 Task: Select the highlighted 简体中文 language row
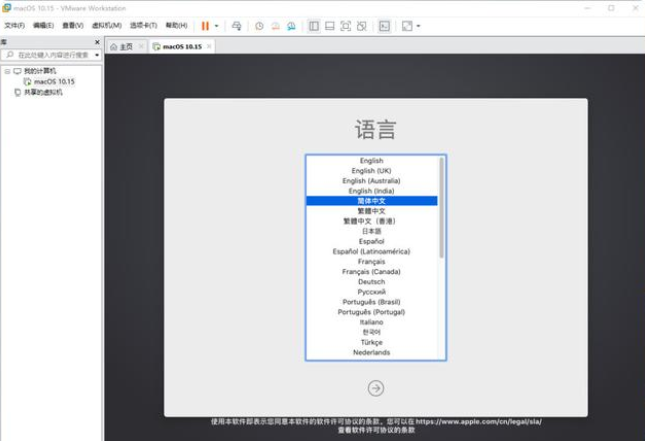(371, 201)
